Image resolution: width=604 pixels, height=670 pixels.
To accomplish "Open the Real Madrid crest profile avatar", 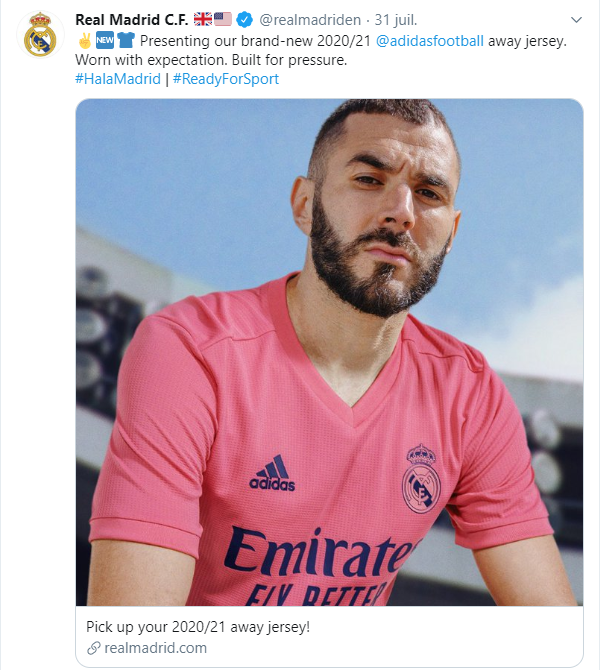I will (40, 35).
